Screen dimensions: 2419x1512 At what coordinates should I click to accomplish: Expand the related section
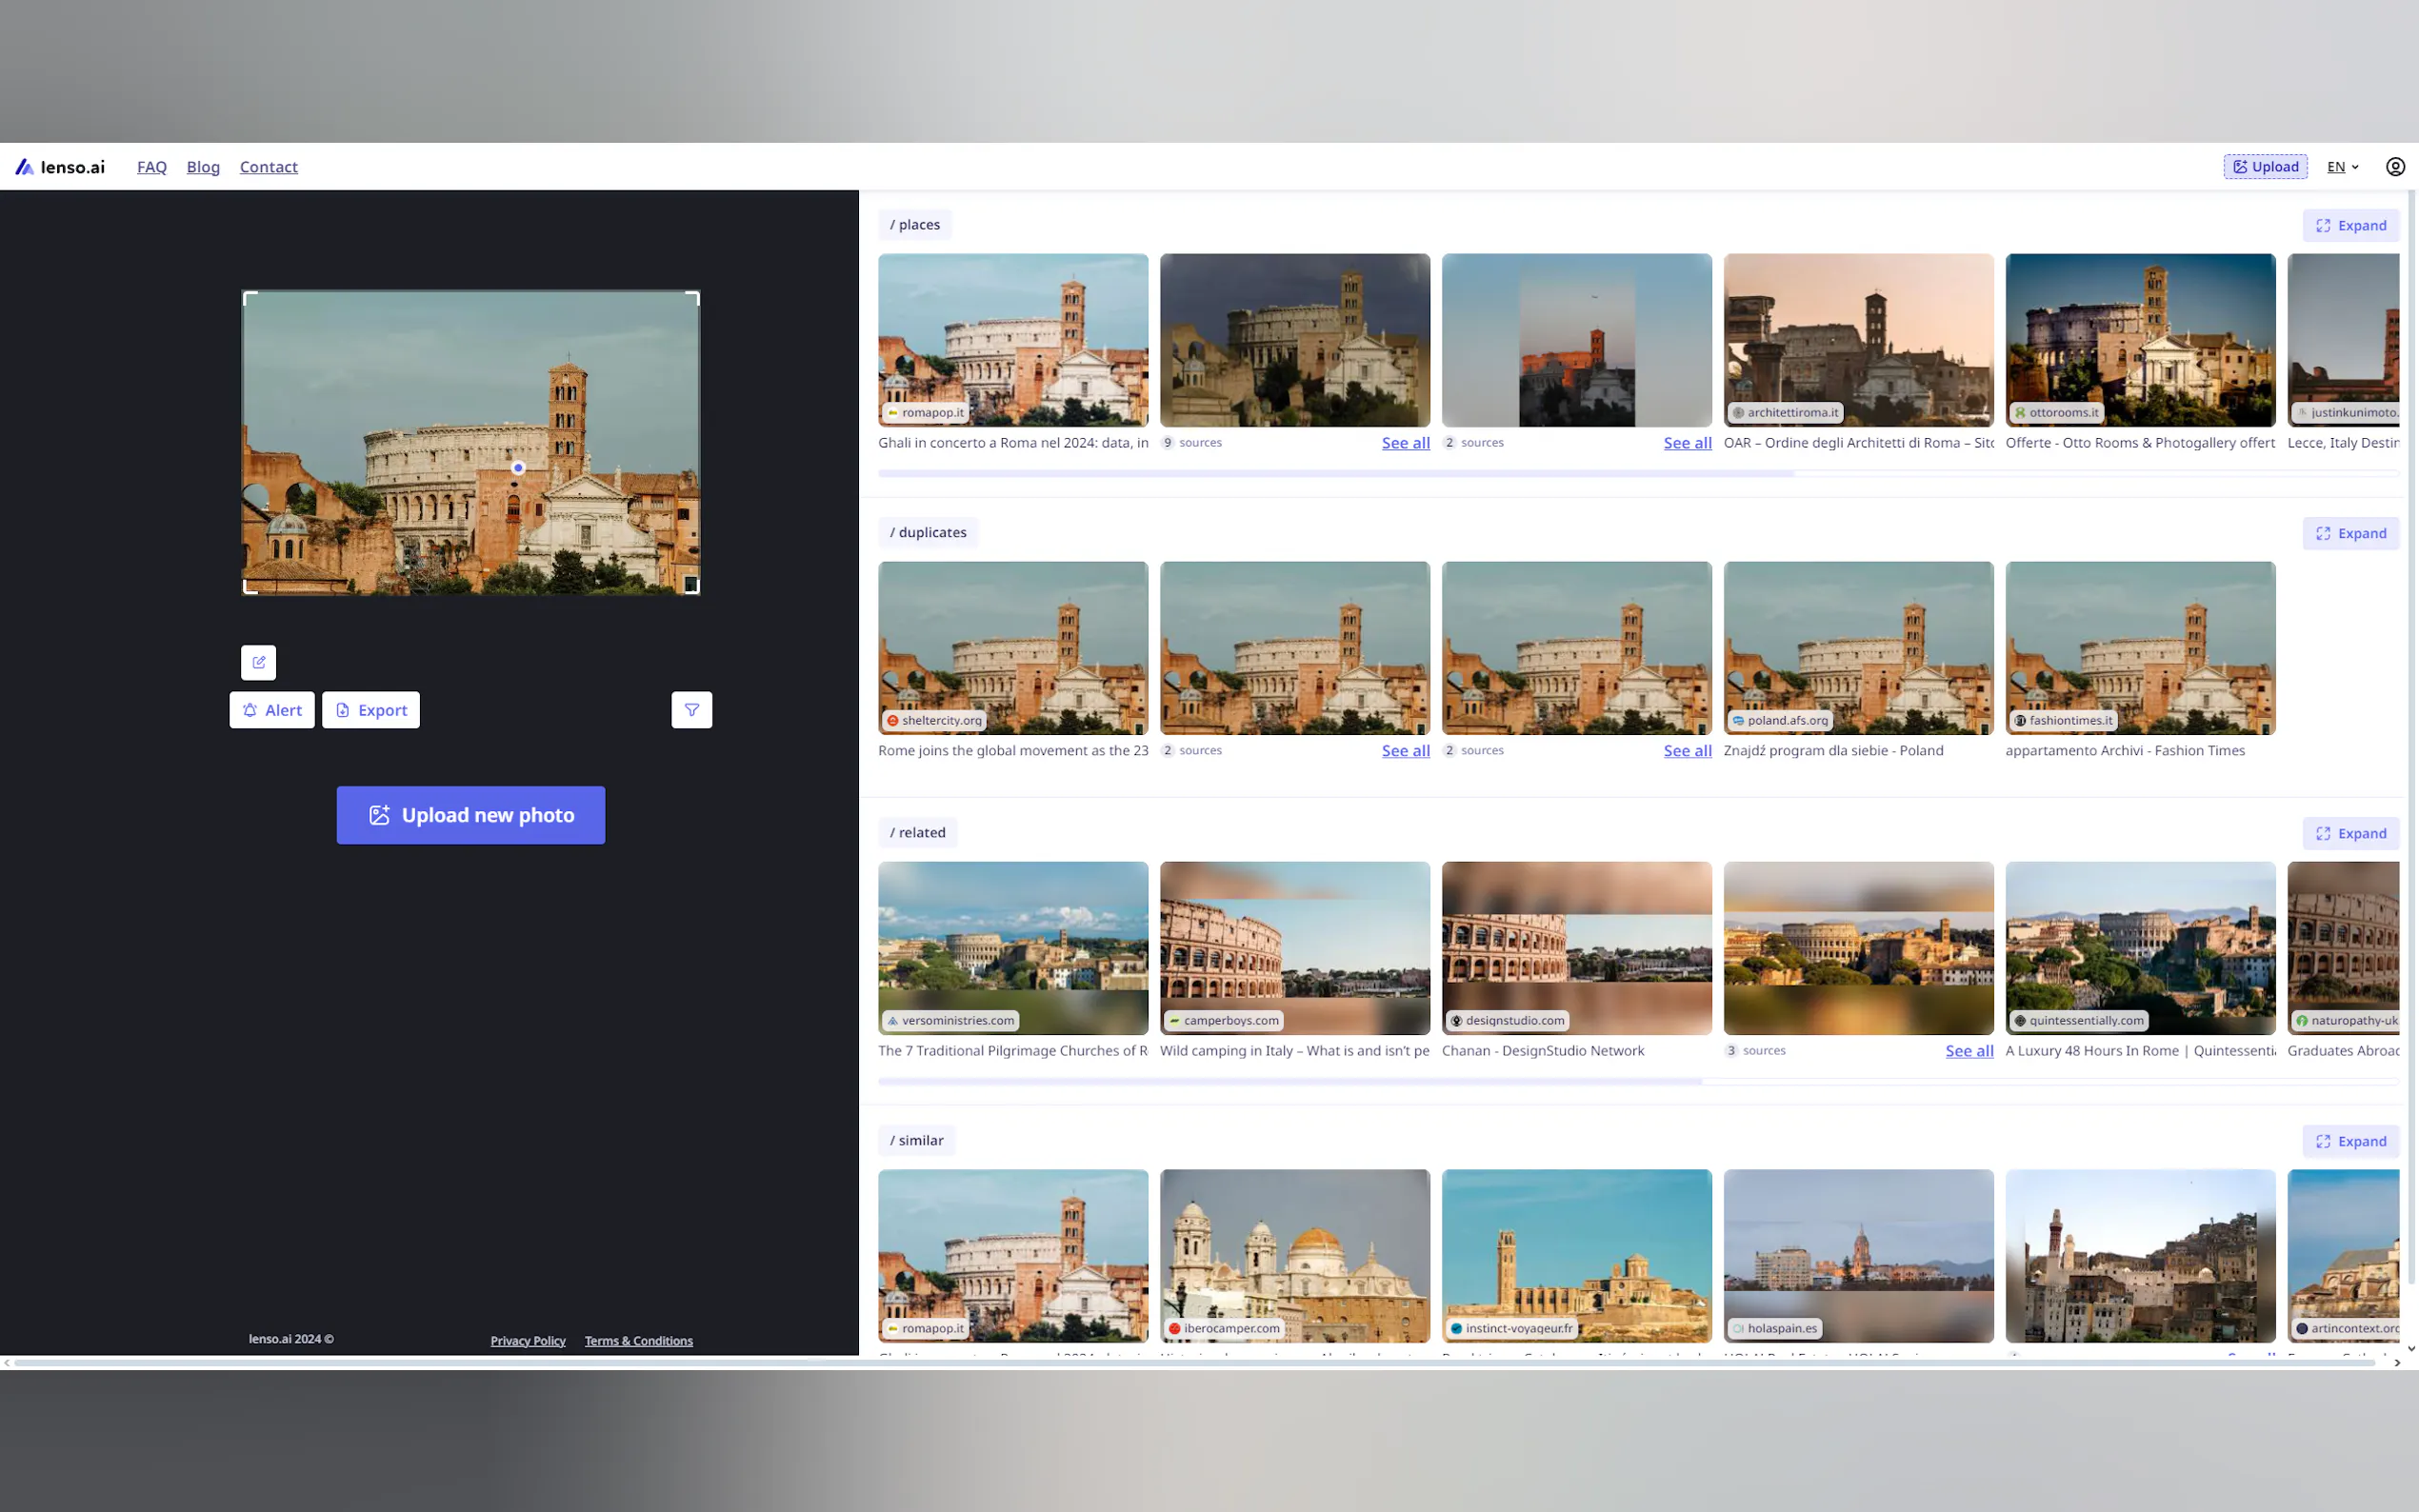point(2350,833)
